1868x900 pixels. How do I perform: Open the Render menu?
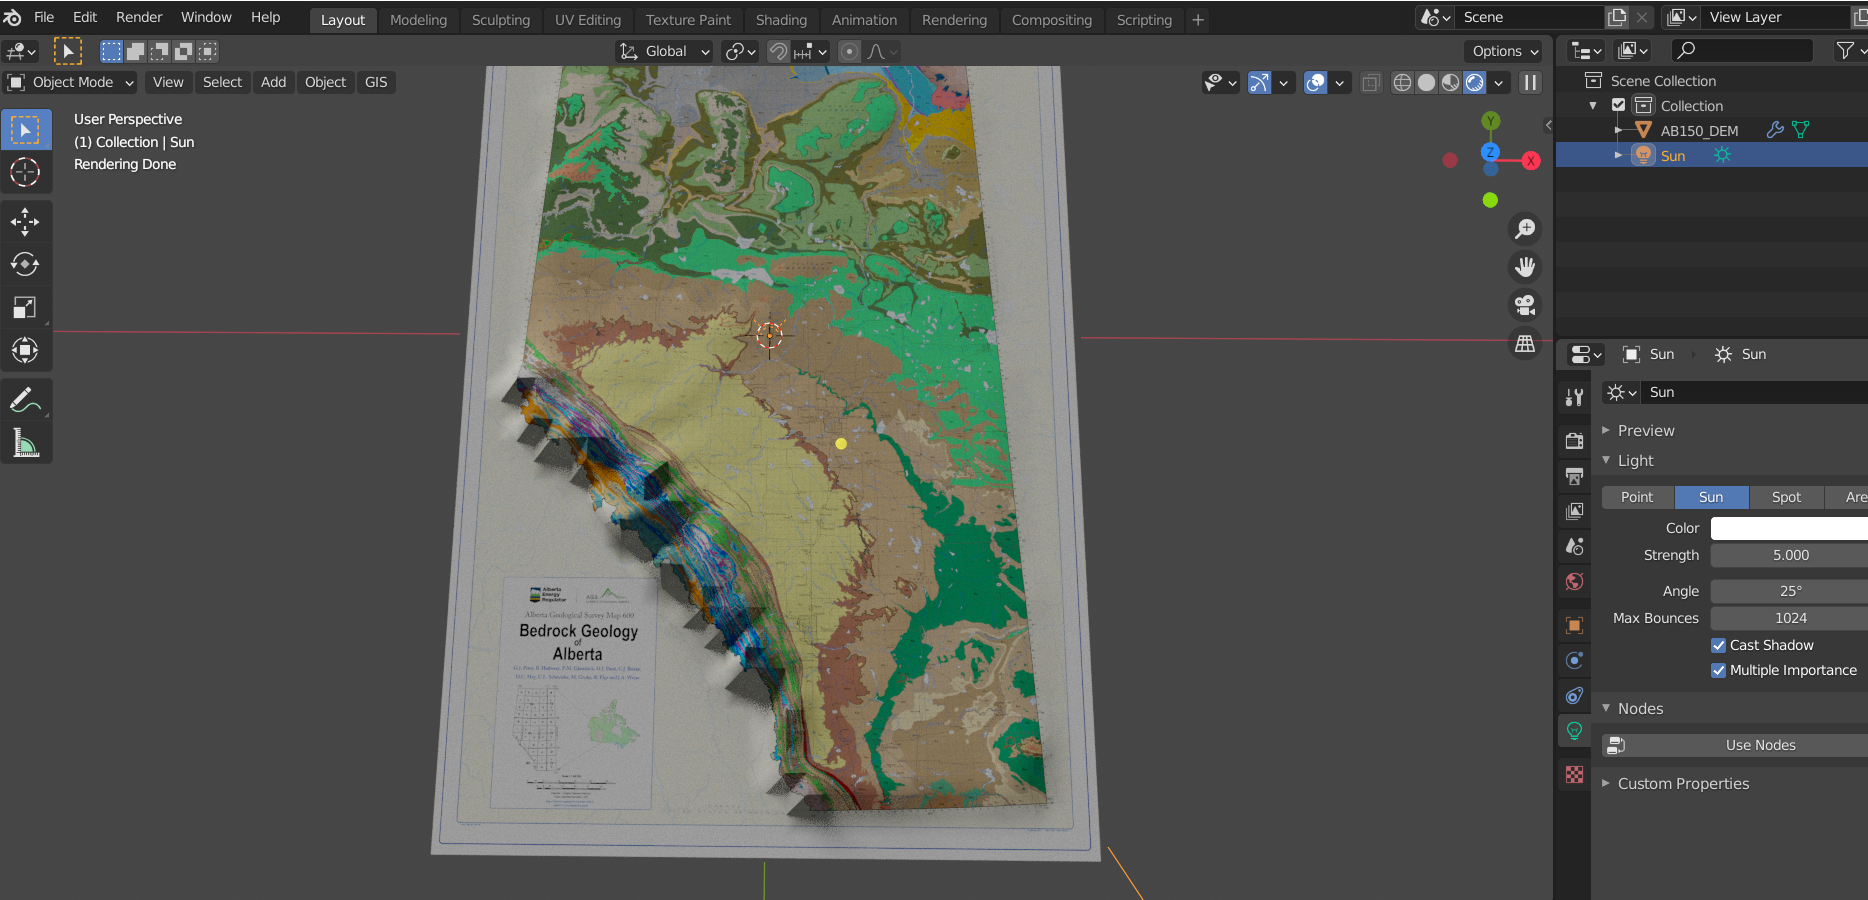139,17
